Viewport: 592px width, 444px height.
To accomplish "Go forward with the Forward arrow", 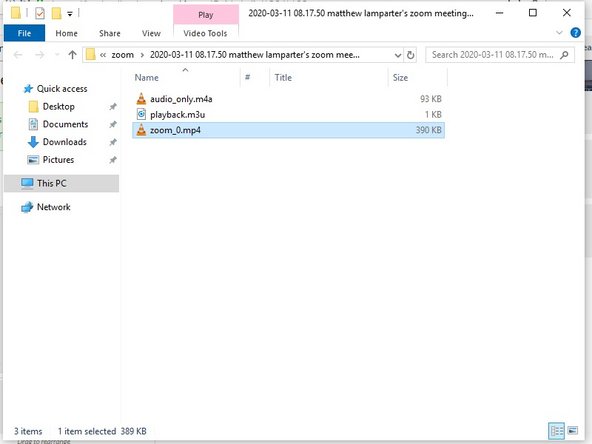I will click(40, 55).
